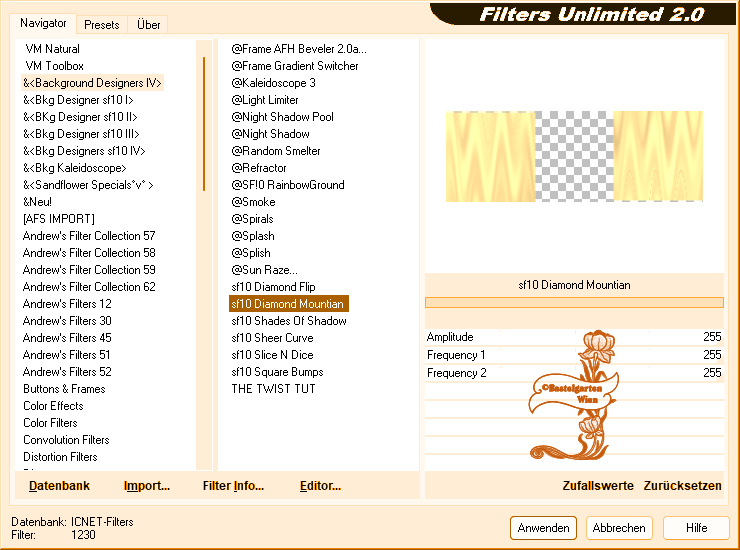Open Convolution Filters category
The width and height of the screenshot is (740, 550).
67,440
